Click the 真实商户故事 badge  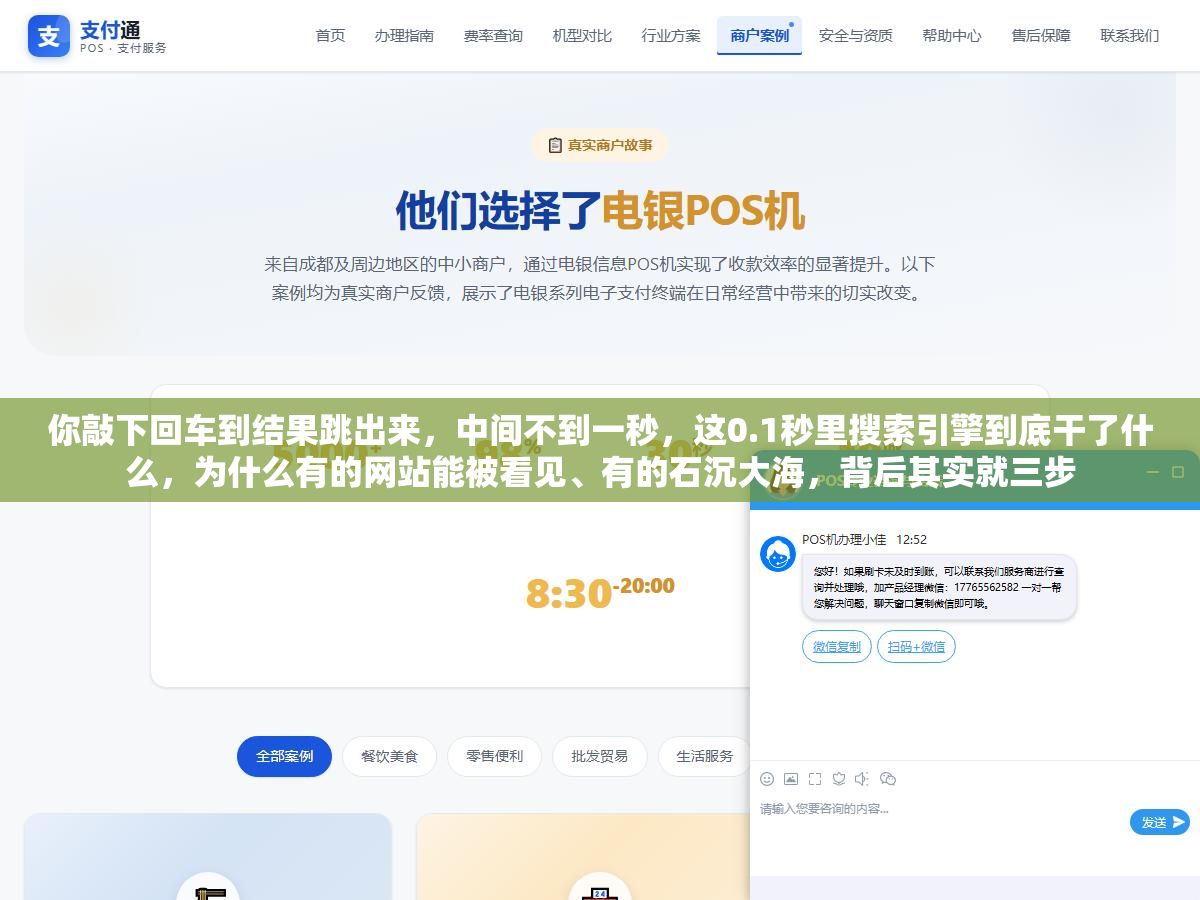click(x=599, y=145)
